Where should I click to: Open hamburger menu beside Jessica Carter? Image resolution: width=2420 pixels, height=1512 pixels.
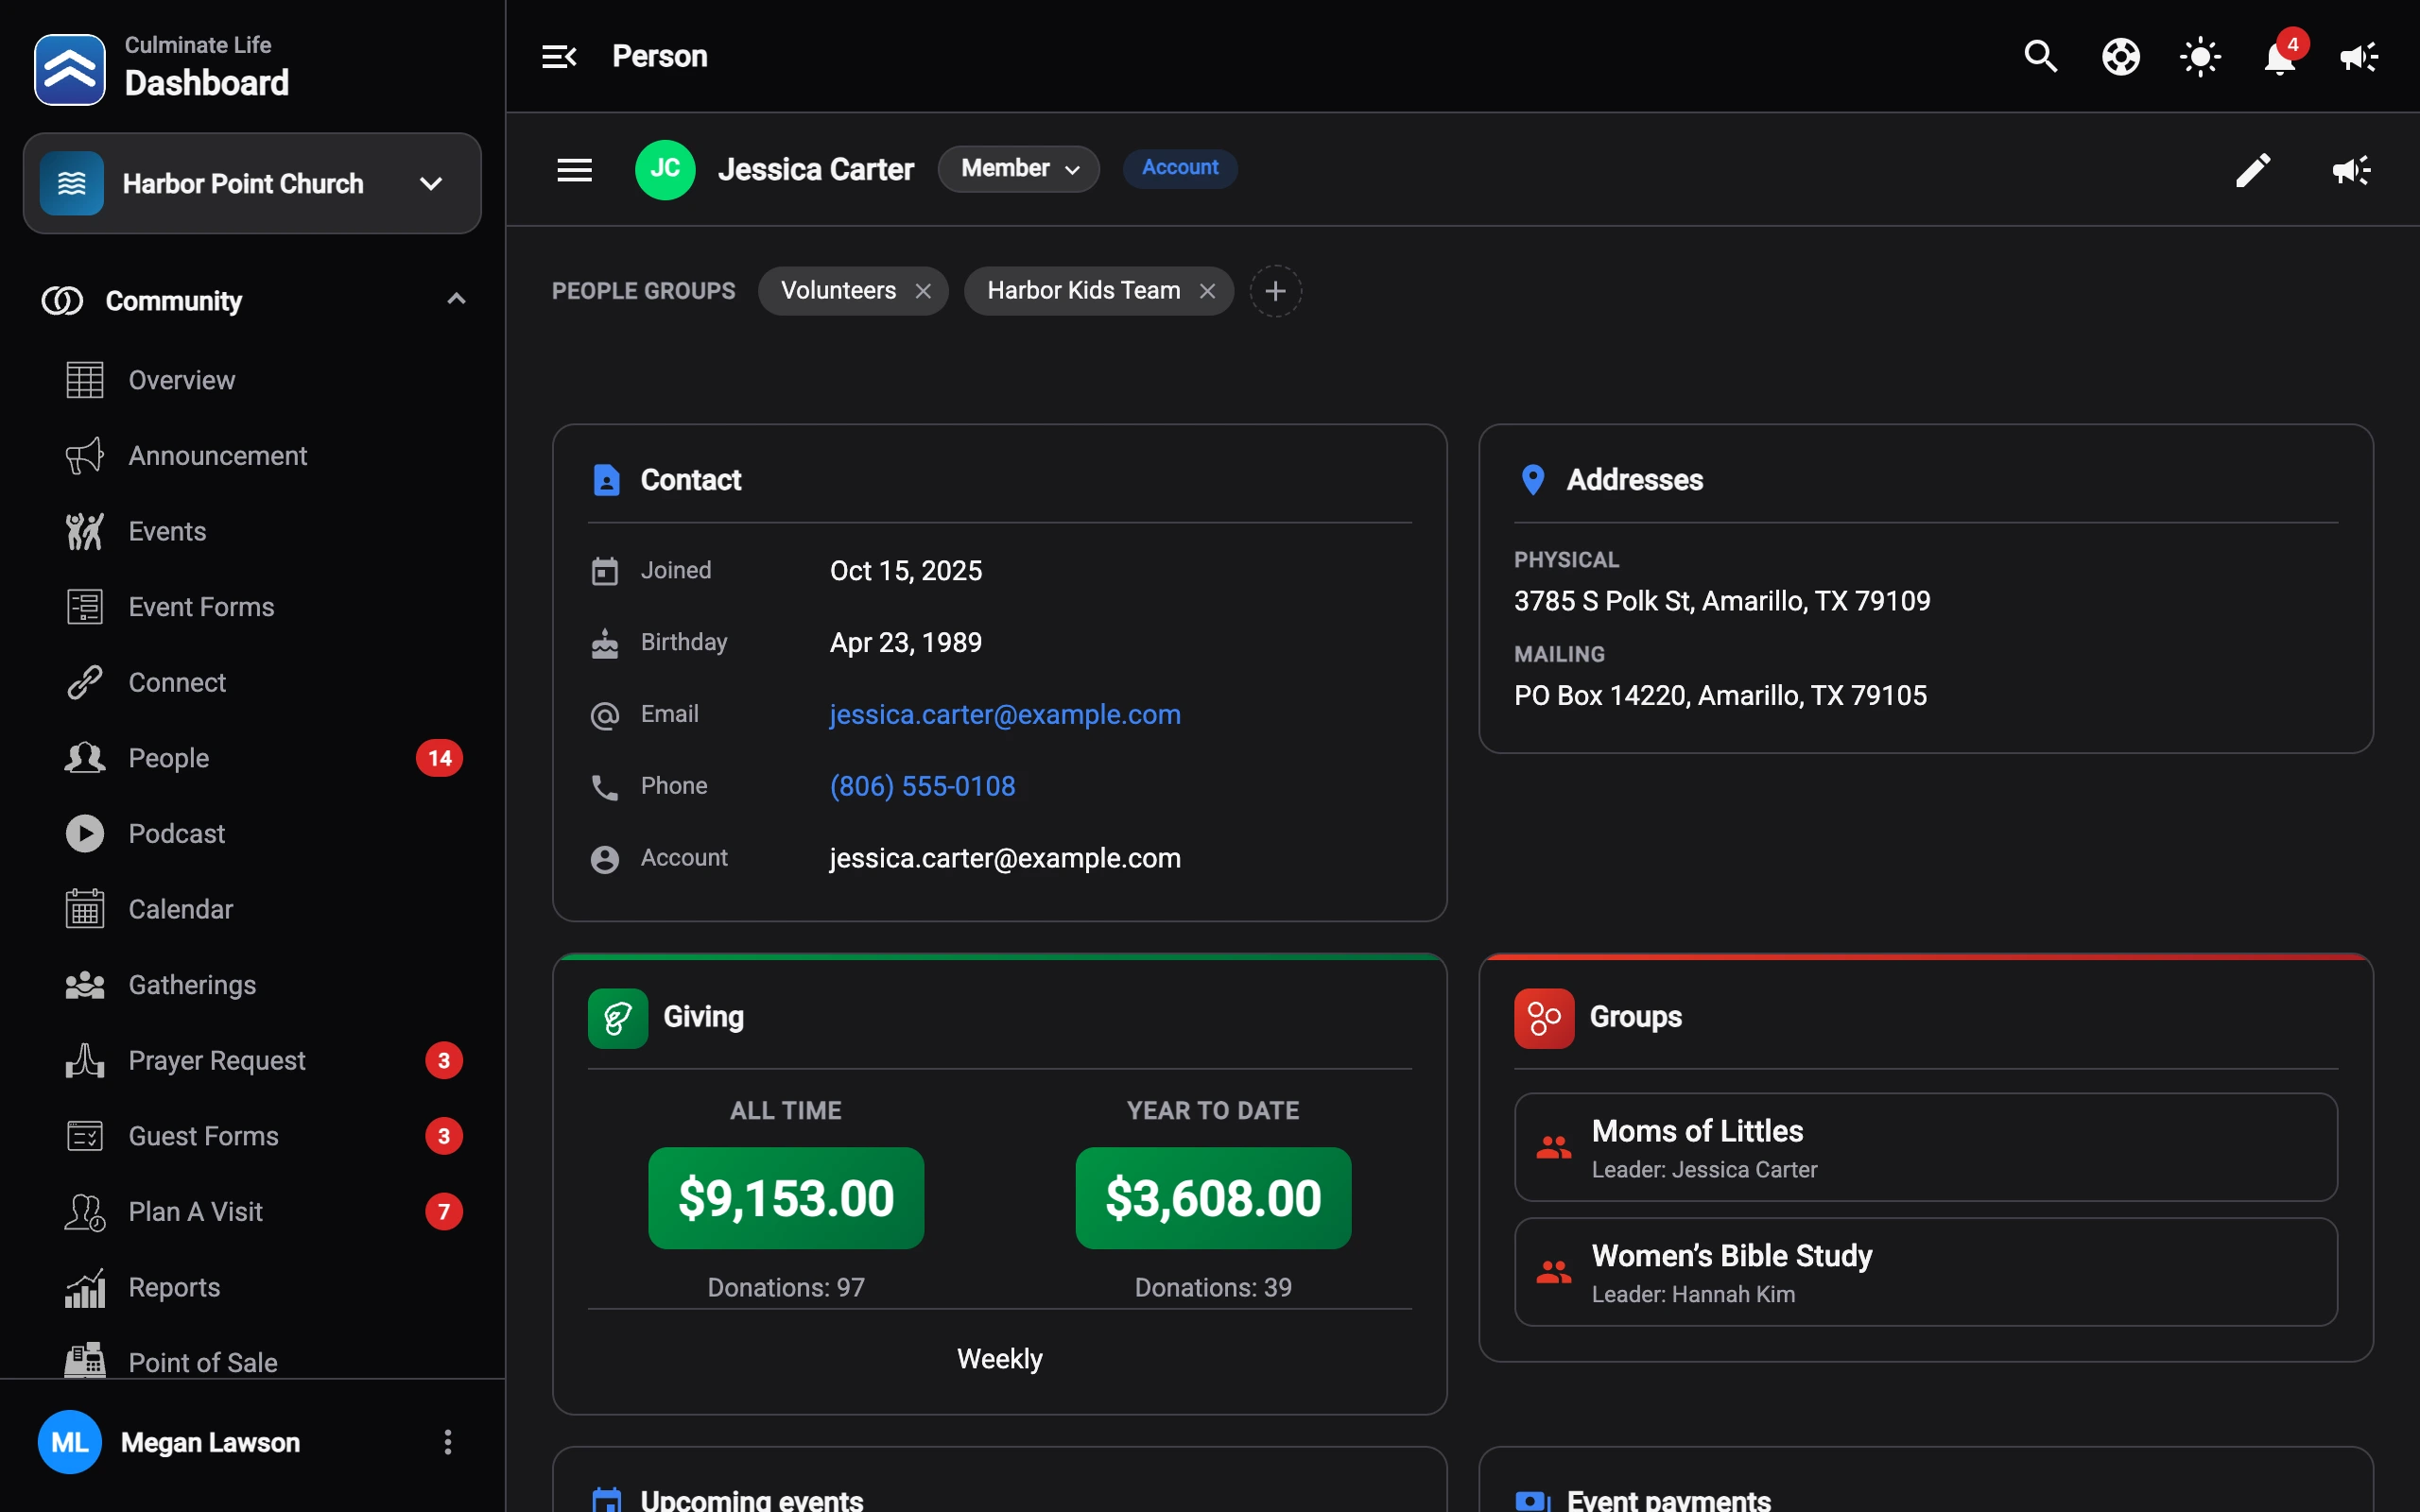[574, 169]
